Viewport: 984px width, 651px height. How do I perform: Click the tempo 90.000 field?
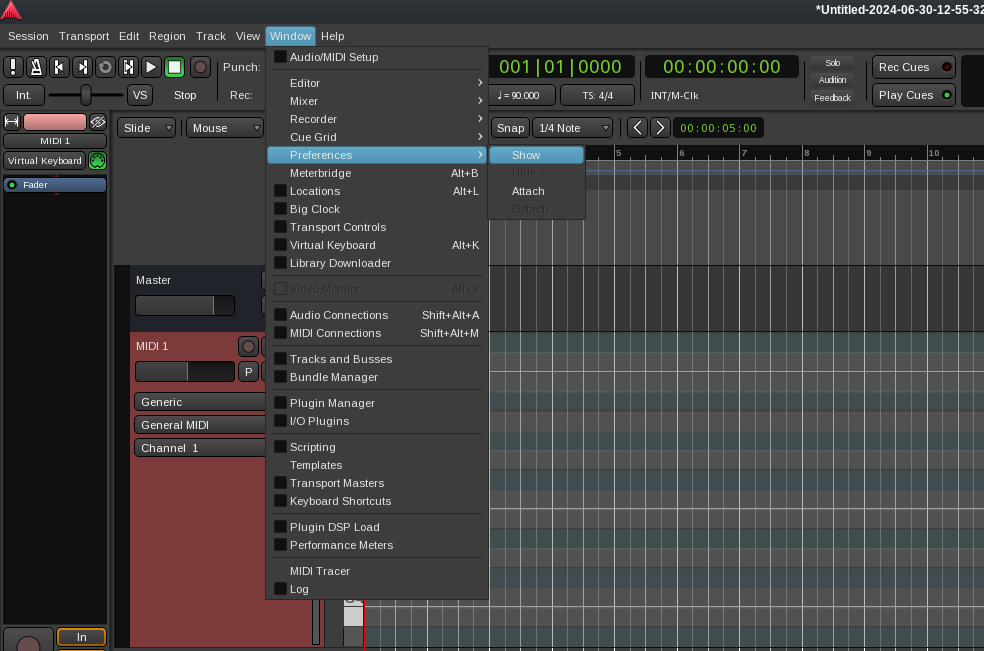click(518, 95)
